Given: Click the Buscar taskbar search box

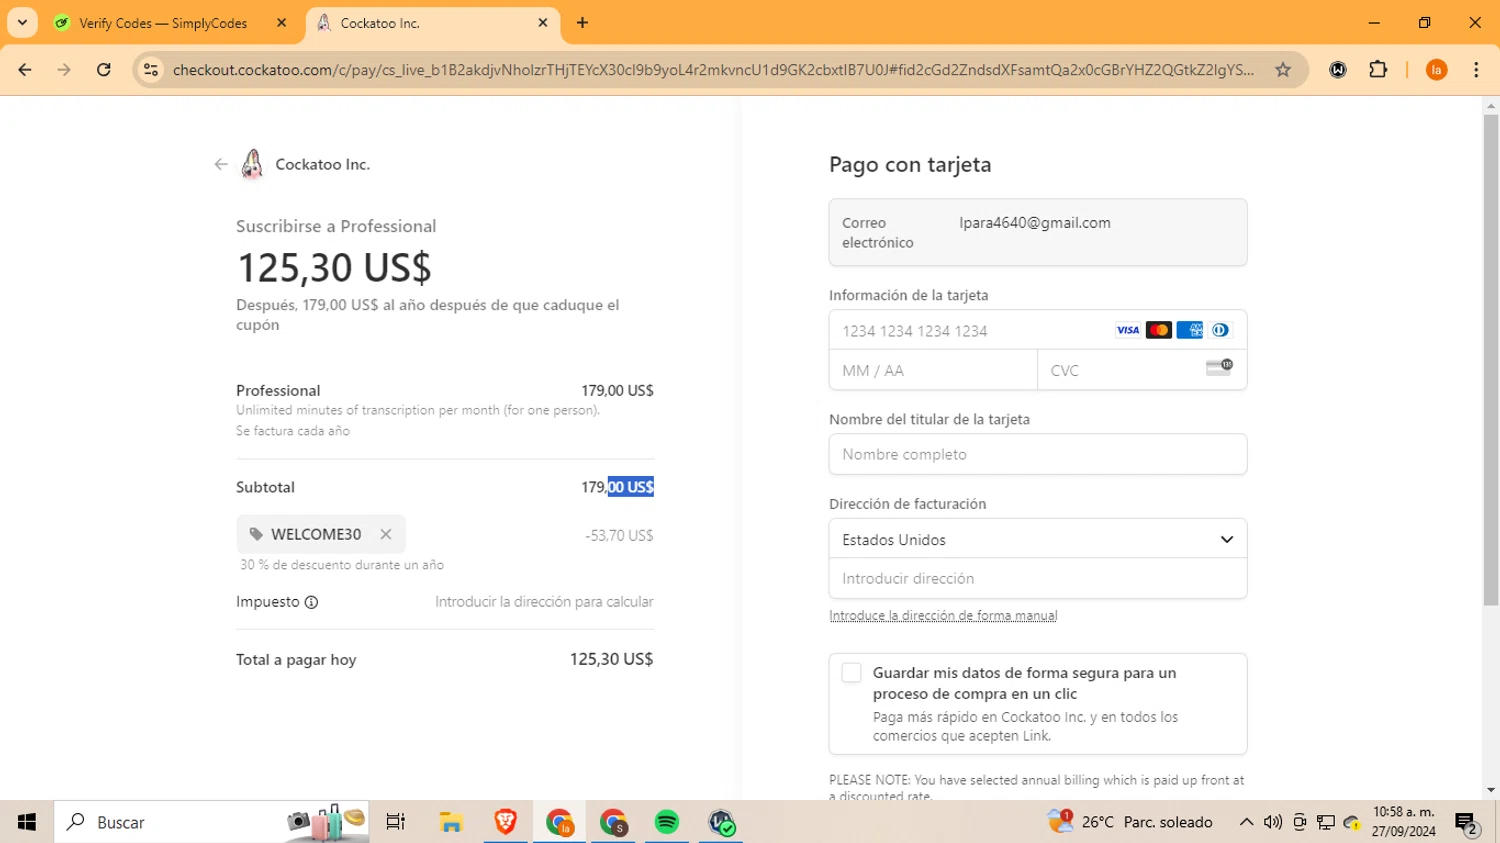Looking at the screenshot, I should (x=212, y=822).
